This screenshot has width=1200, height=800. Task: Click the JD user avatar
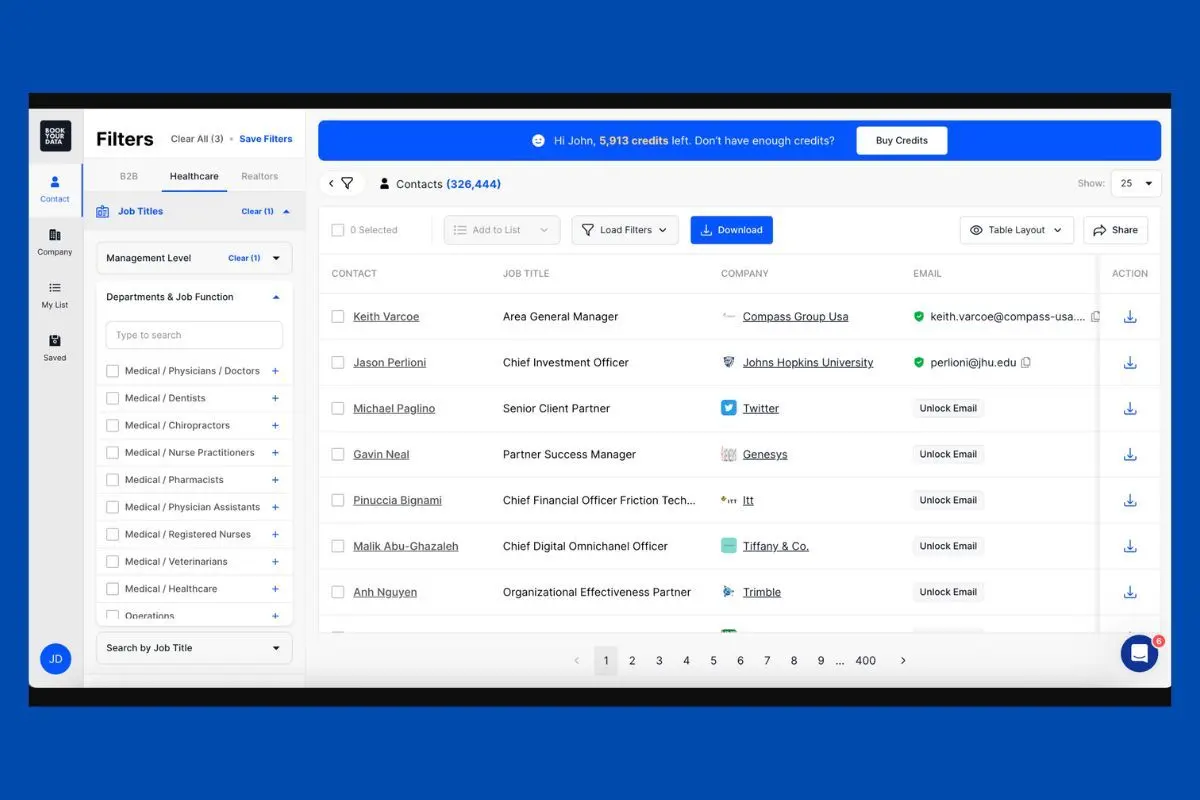[56, 659]
